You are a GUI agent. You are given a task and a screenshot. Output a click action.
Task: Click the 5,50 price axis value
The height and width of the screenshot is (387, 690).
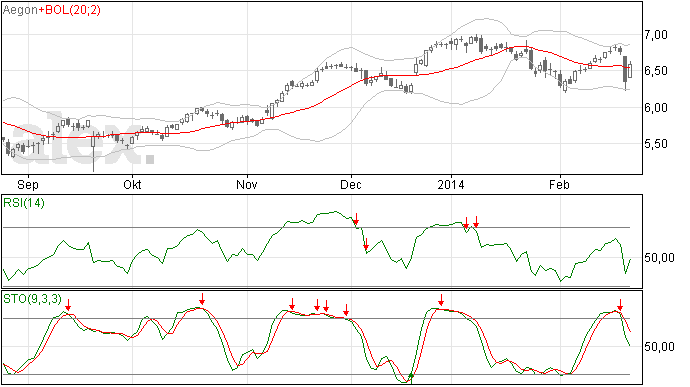pos(656,144)
